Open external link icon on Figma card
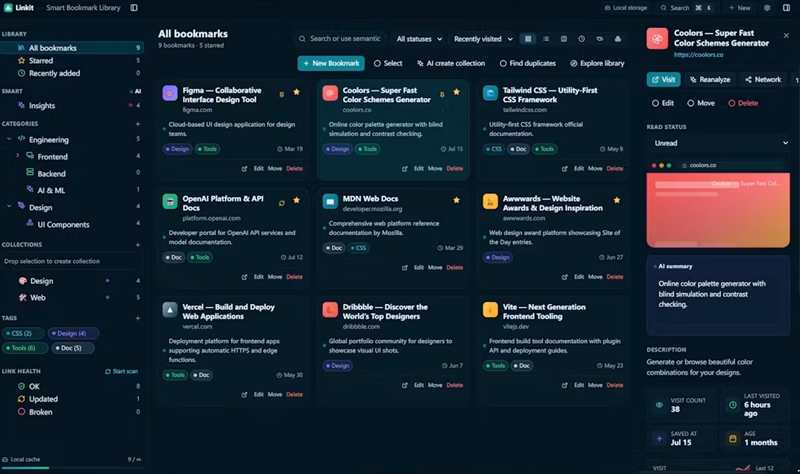The width and height of the screenshot is (800, 474). point(244,168)
